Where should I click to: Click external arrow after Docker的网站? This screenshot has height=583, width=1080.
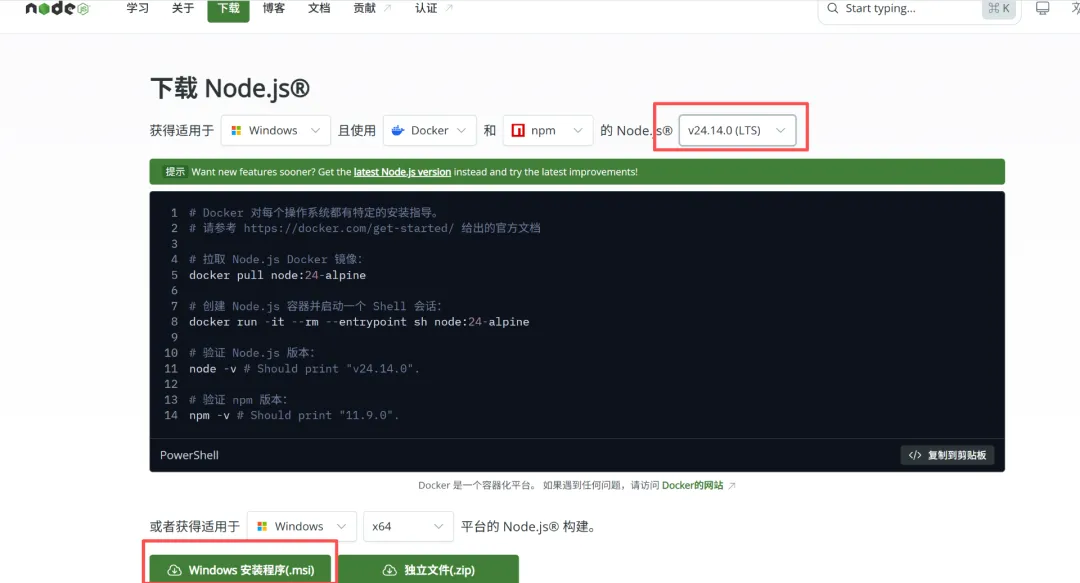point(731,486)
